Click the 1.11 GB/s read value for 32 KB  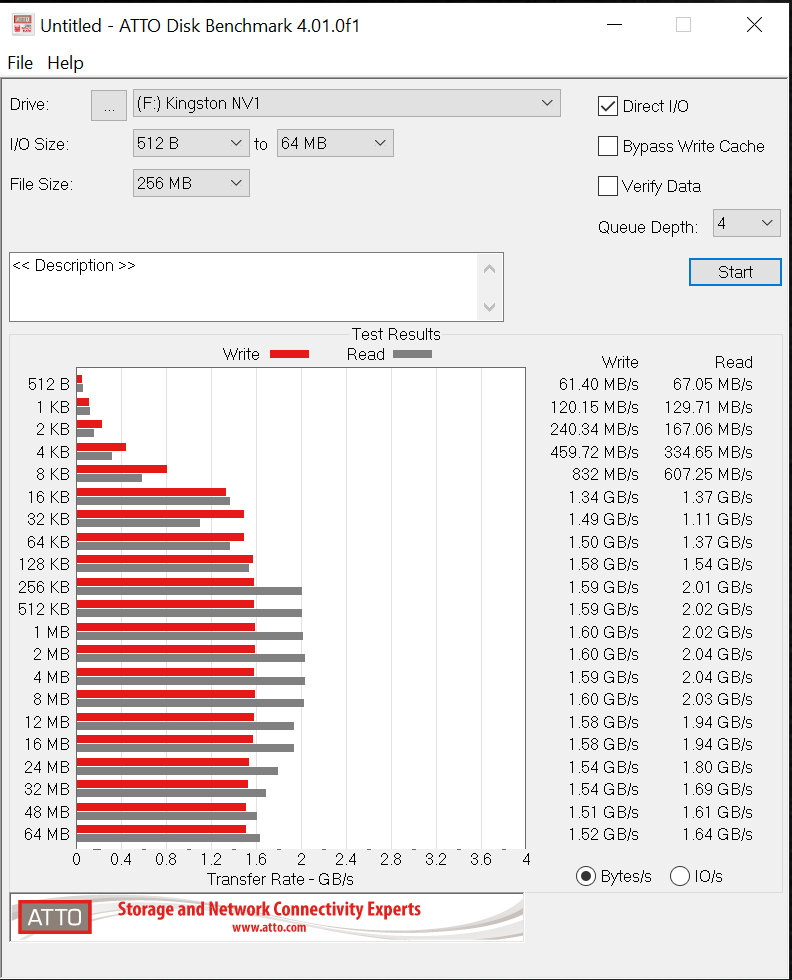(717, 519)
